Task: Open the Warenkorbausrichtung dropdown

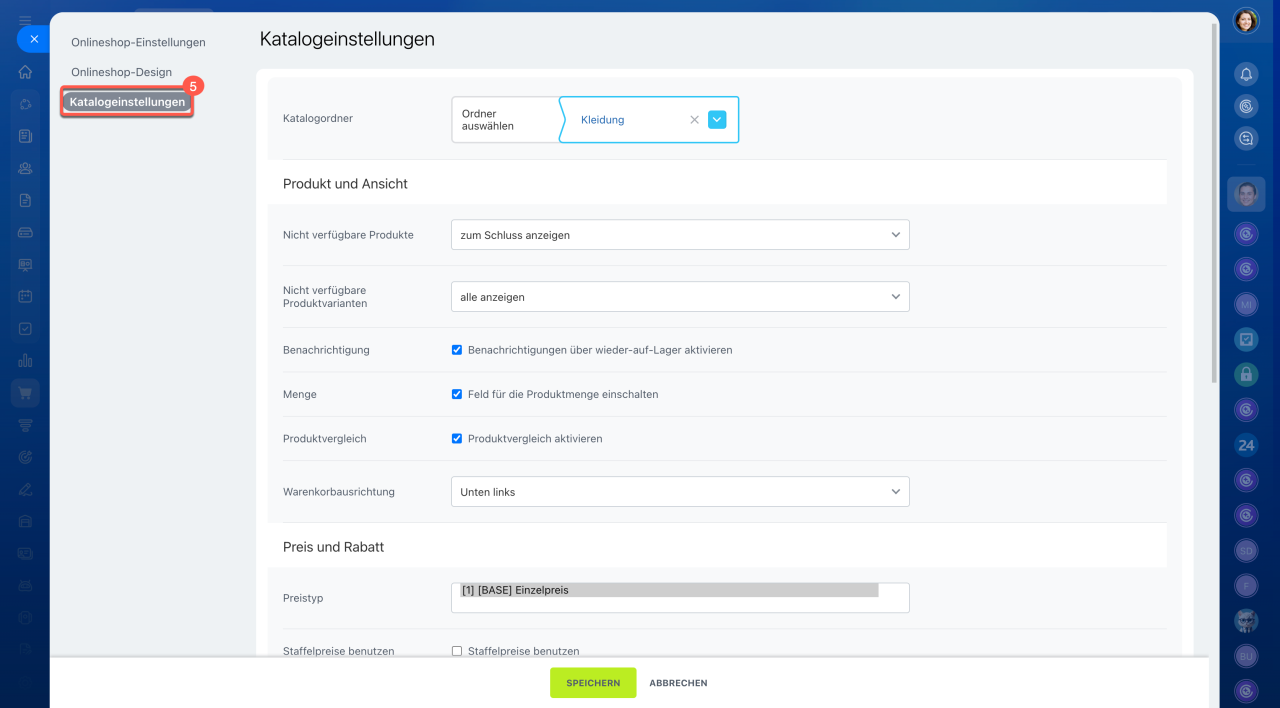Action: 680,492
